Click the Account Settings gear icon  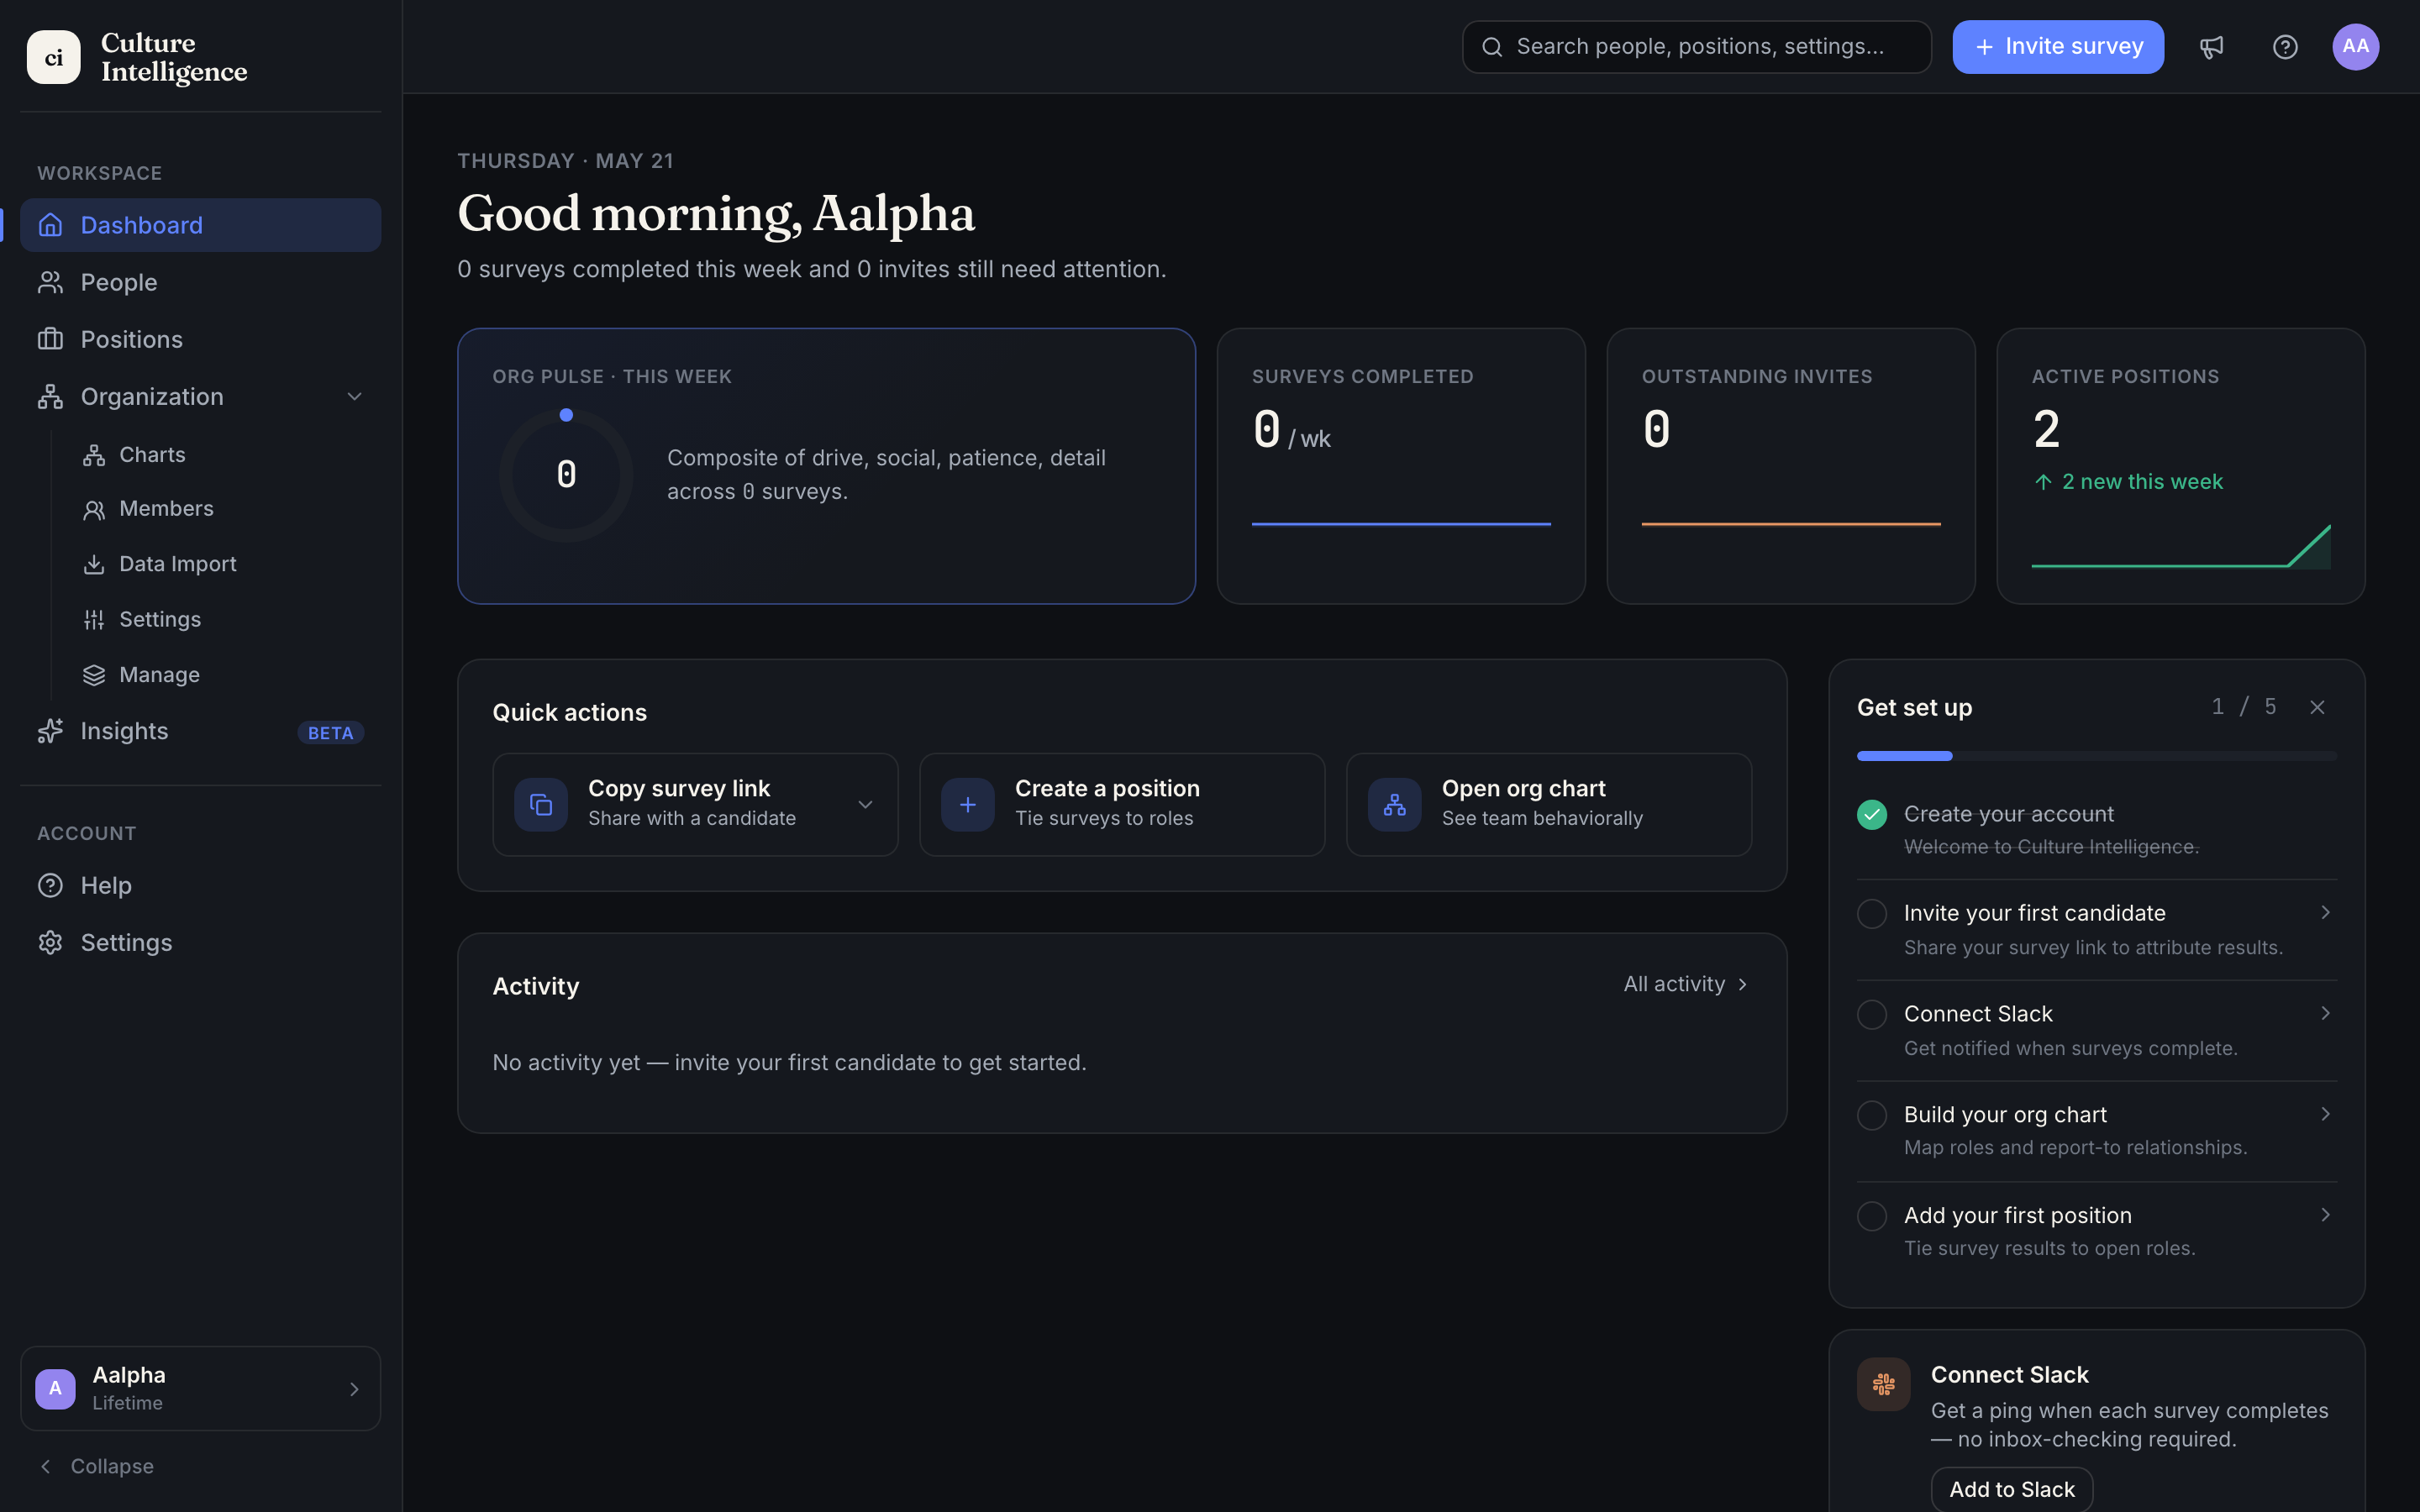50,943
